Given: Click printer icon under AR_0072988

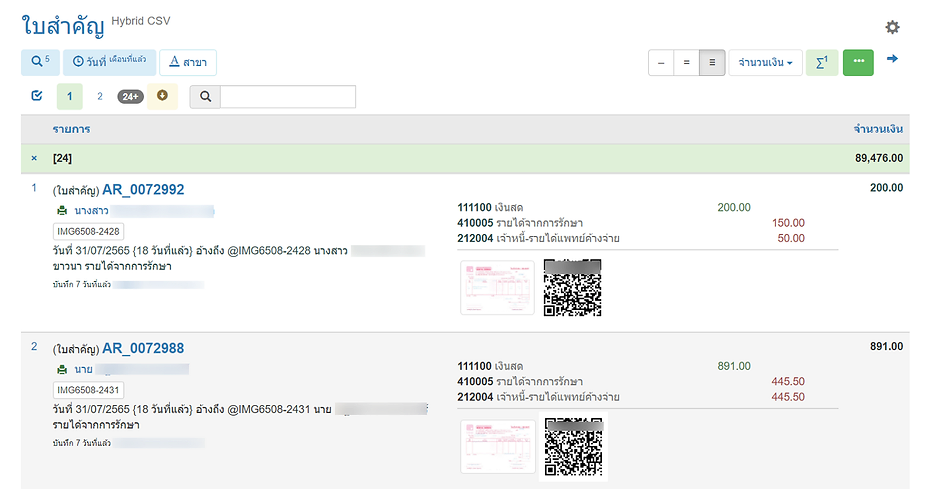Looking at the screenshot, I should click(62, 370).
